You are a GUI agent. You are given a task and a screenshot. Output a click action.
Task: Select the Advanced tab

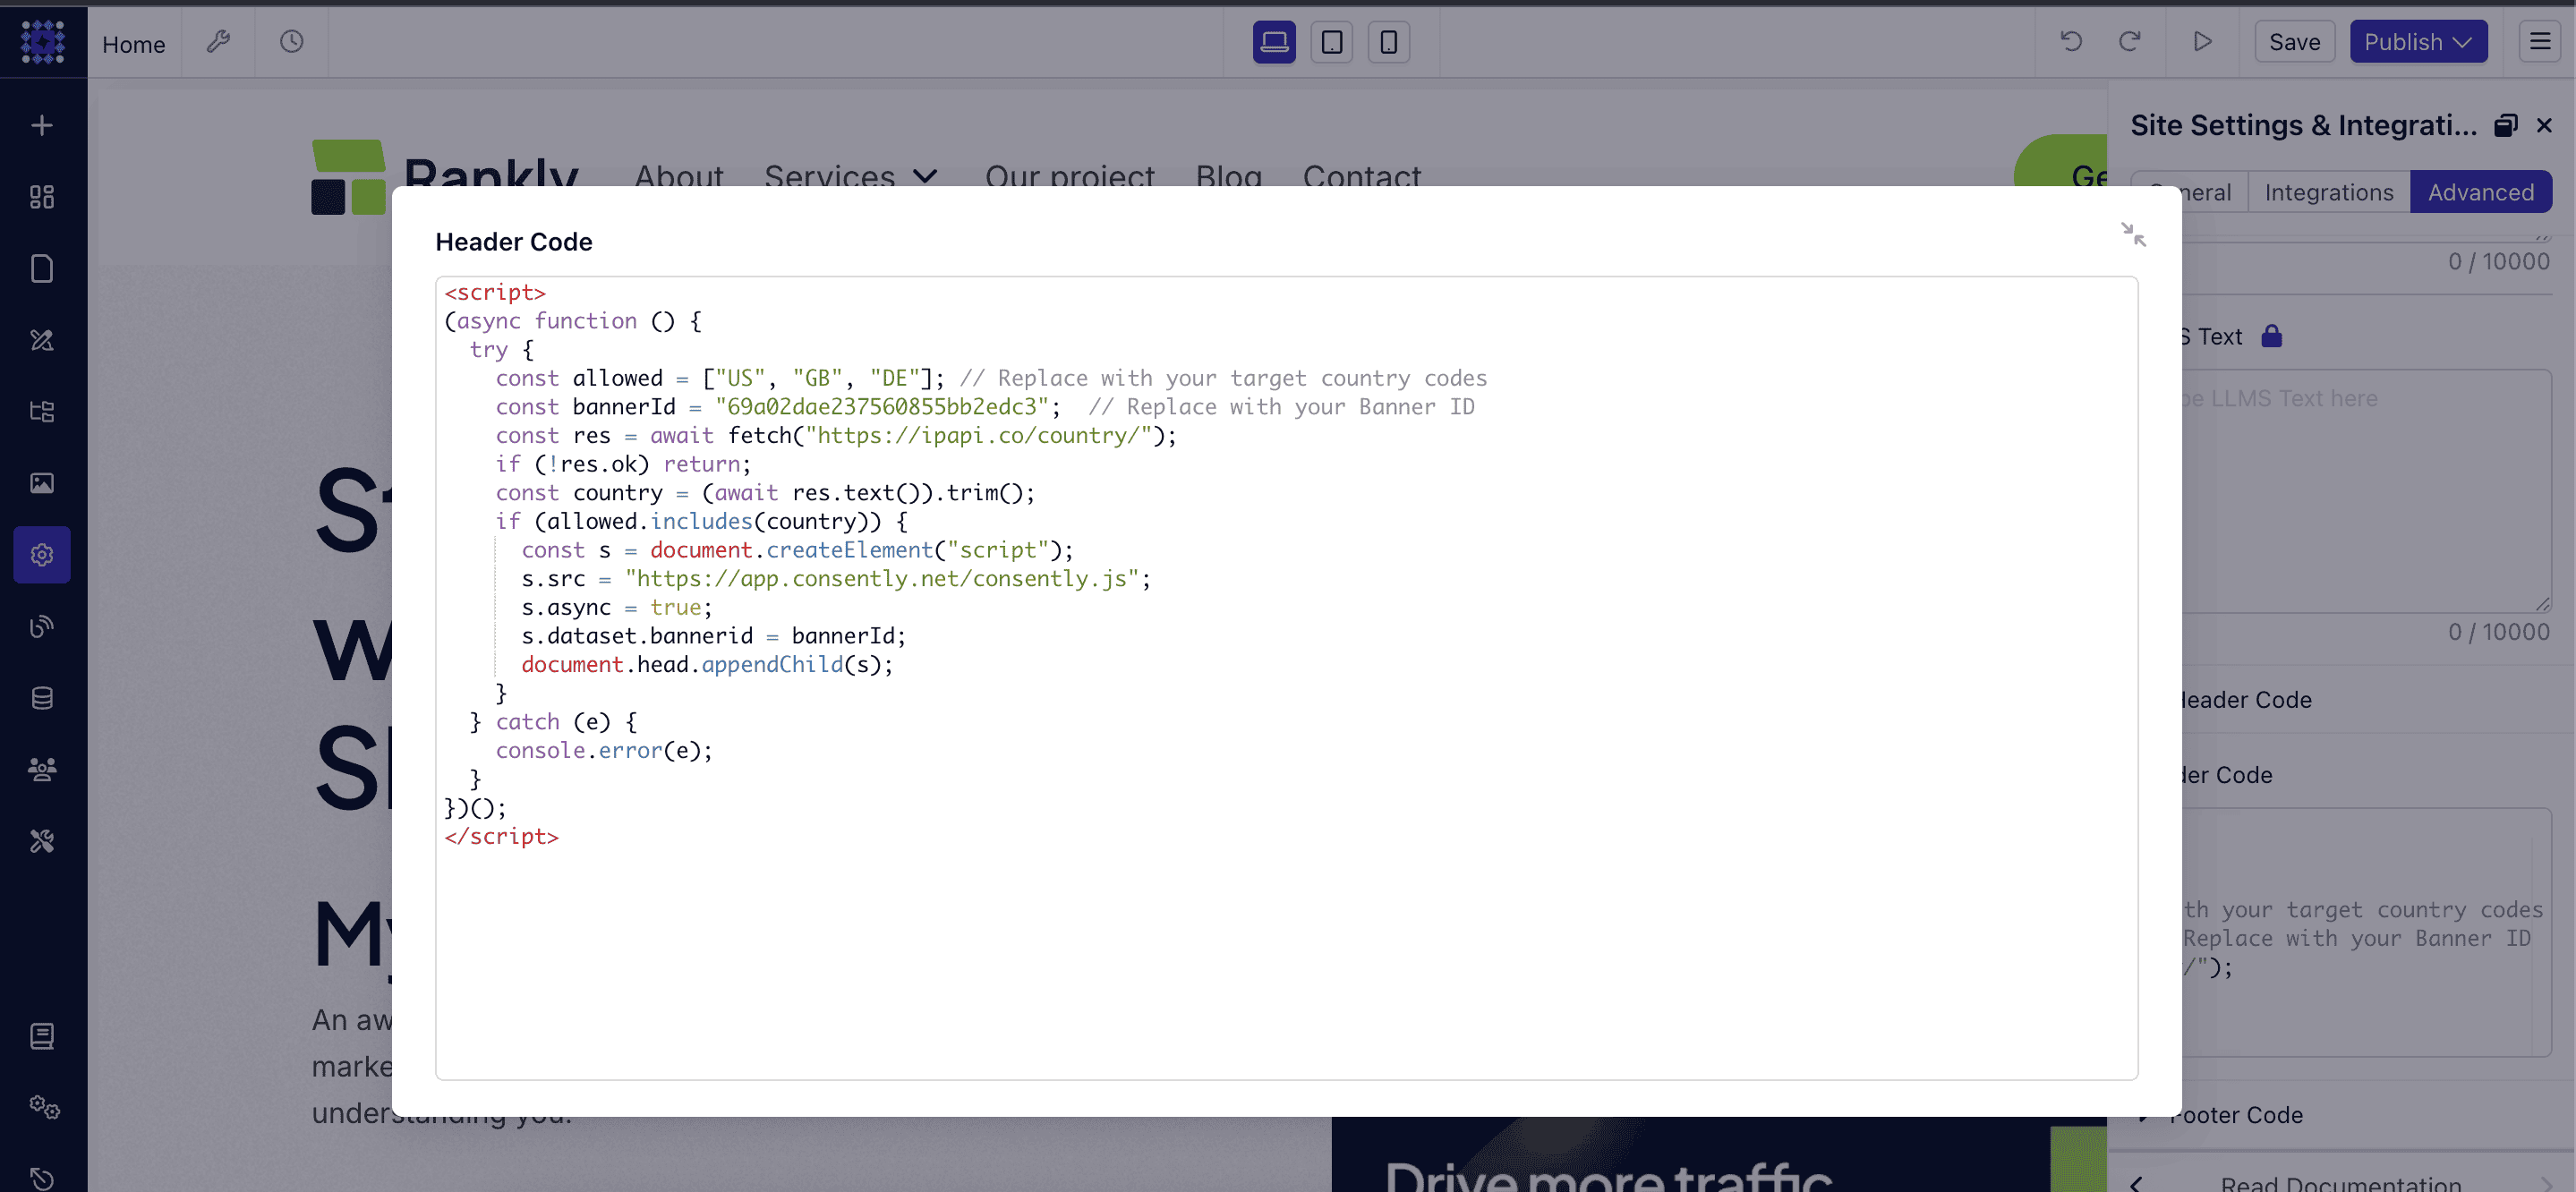coord(2480,192)
